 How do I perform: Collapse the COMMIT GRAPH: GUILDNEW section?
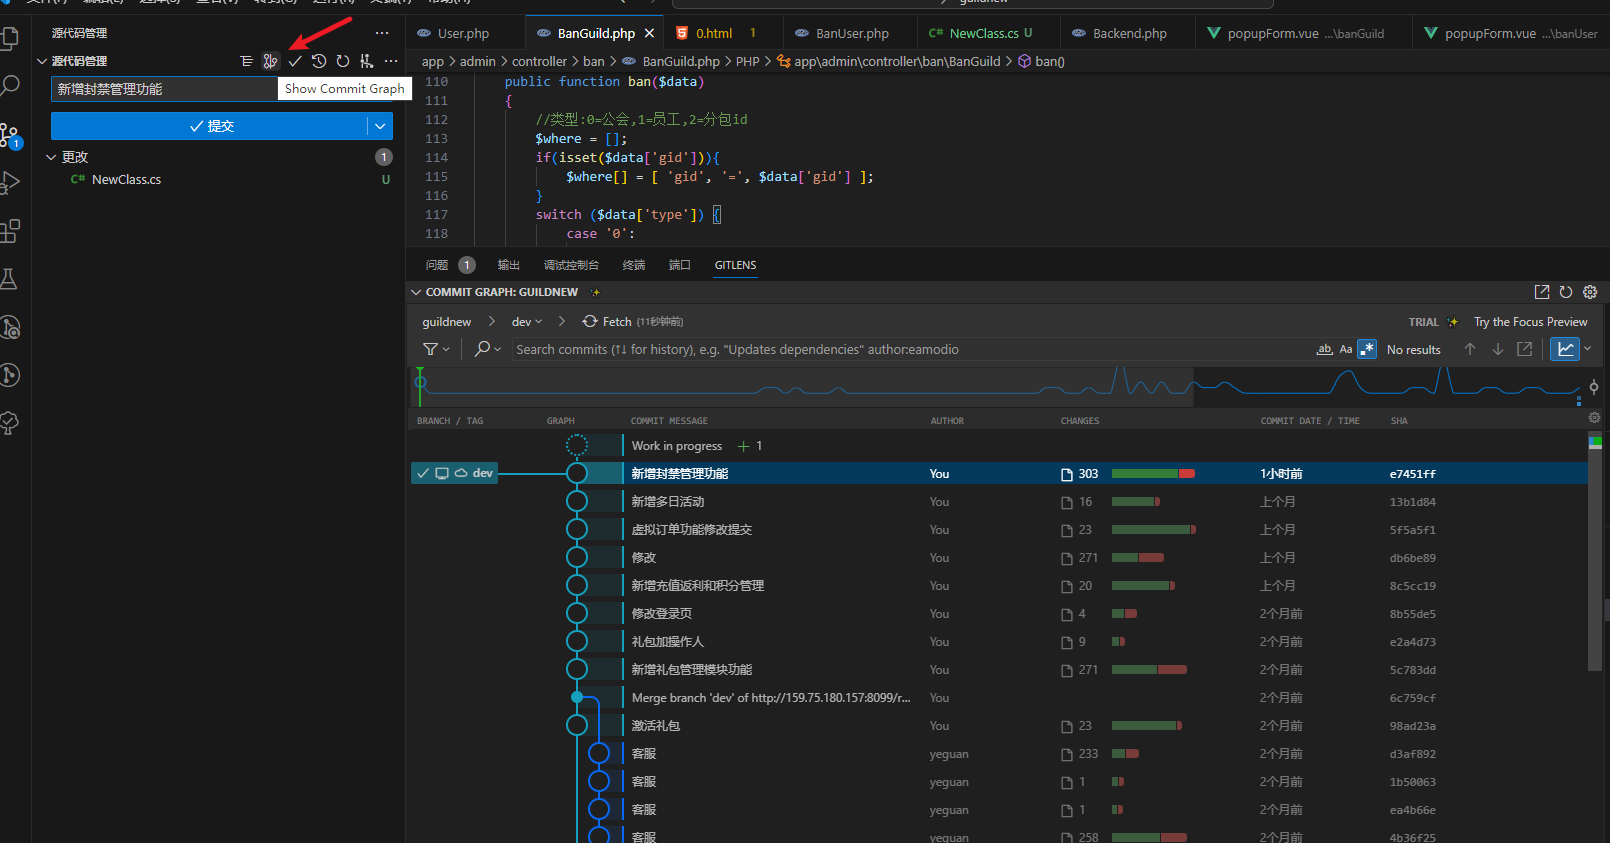tap(416, 292)
